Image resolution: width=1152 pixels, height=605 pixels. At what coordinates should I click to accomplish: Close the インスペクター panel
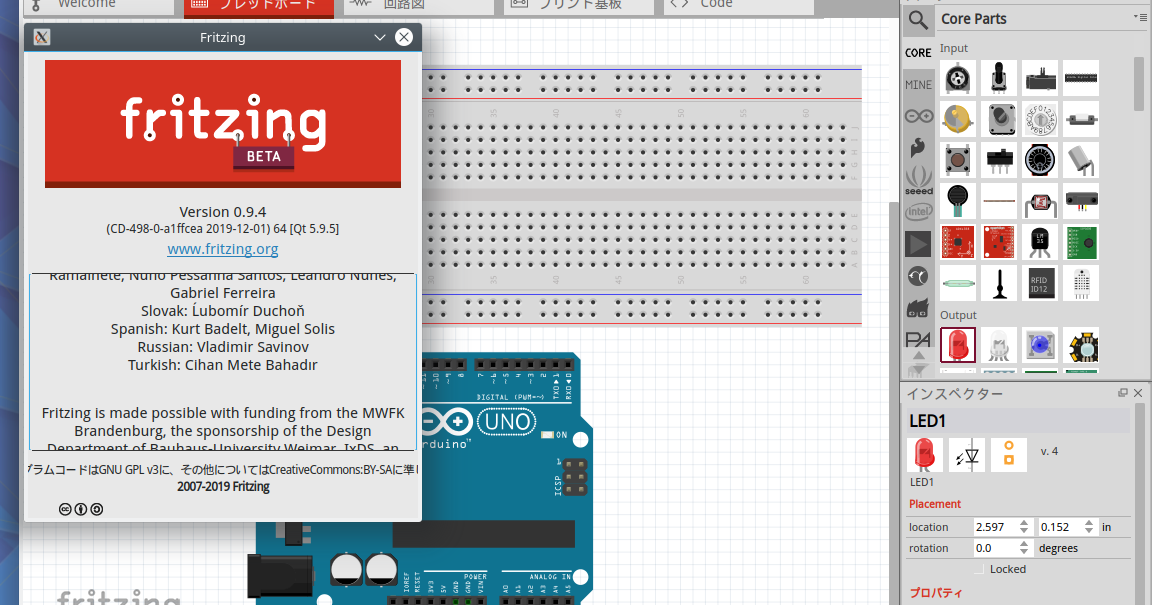[x=1138, y=393]
